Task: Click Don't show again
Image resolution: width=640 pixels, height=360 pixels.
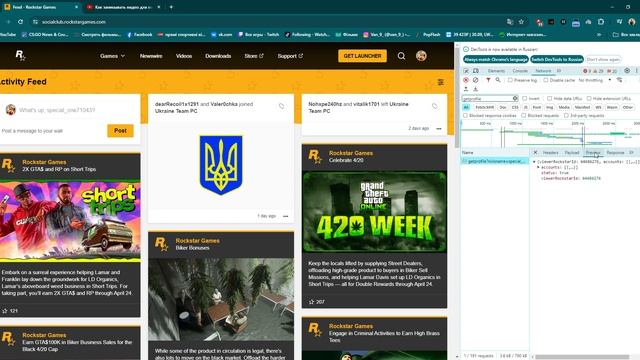Action: click(603, 60)
